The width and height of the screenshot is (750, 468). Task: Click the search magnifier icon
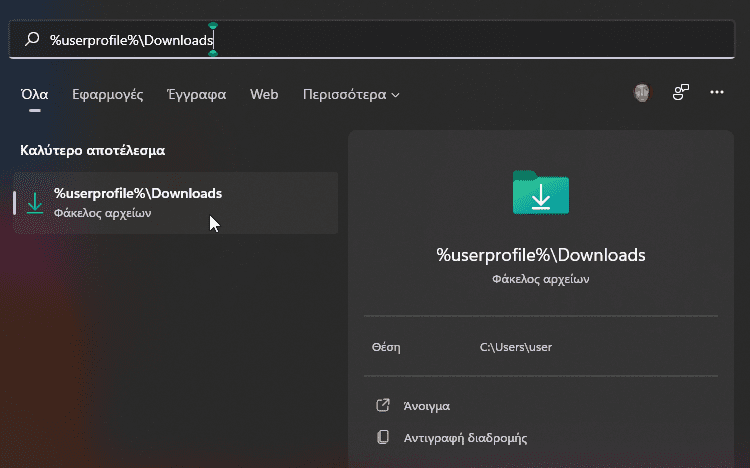pyautogui.click(x=32, y=39)
